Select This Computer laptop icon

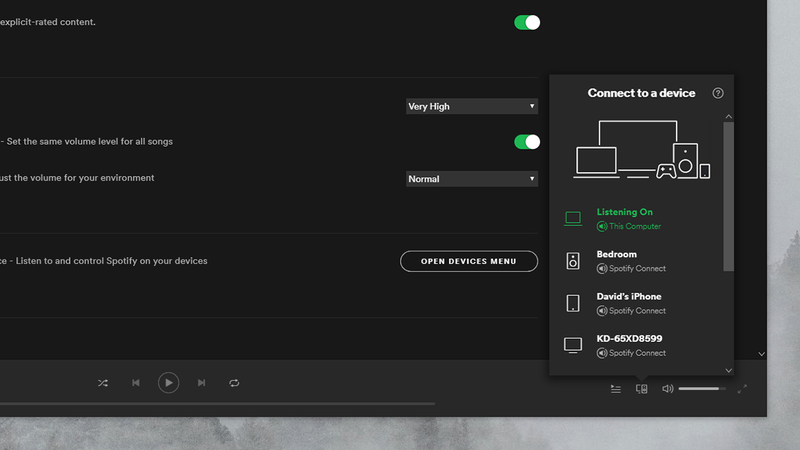(x=573, y=218)
